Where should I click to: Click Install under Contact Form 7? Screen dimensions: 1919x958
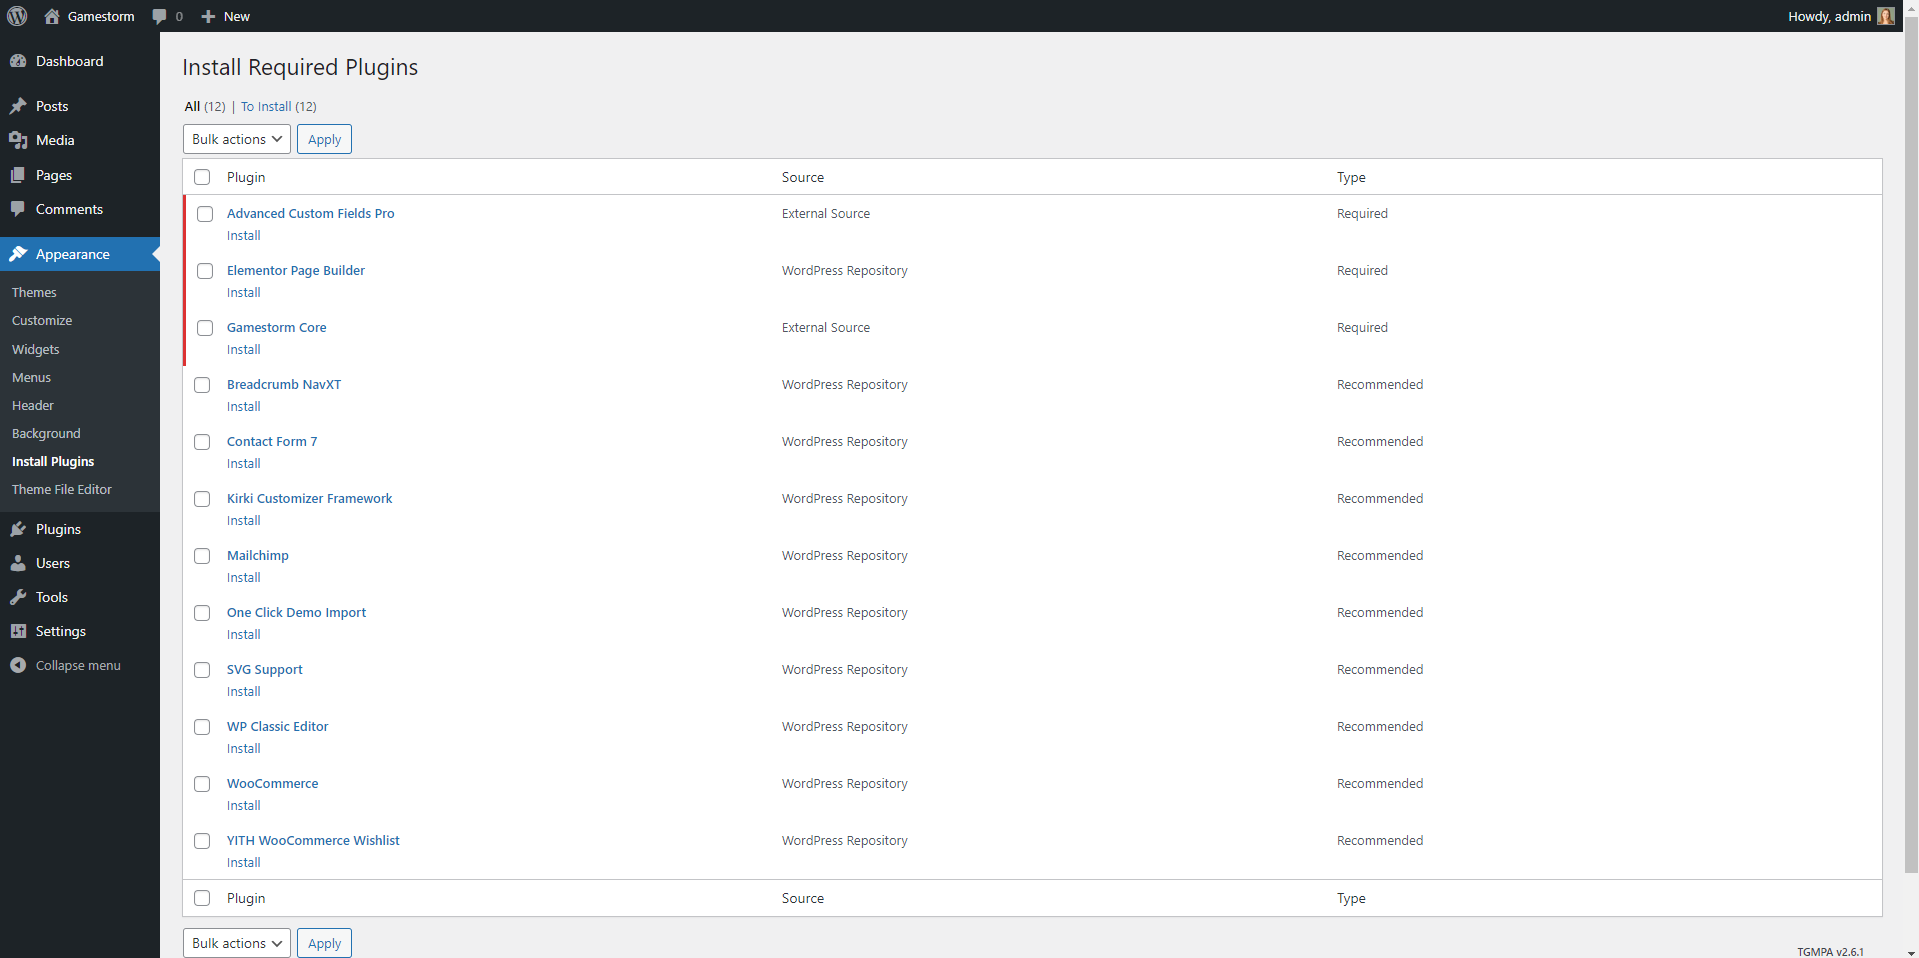pos(243,463)
